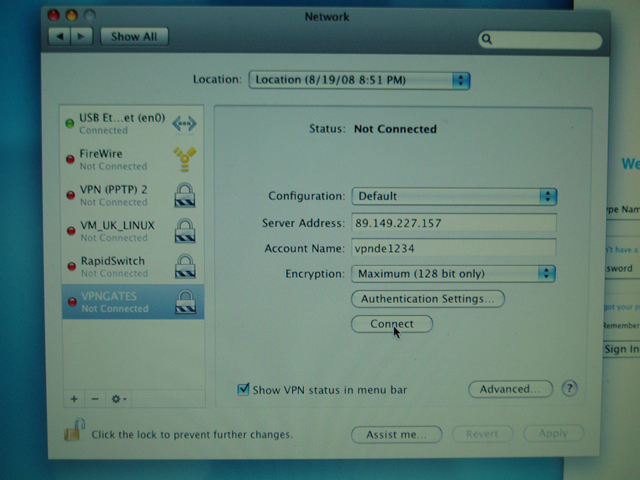Click the VPNGATES padlock icon
Screen dimensions: 640x480
tap(186, 302)
